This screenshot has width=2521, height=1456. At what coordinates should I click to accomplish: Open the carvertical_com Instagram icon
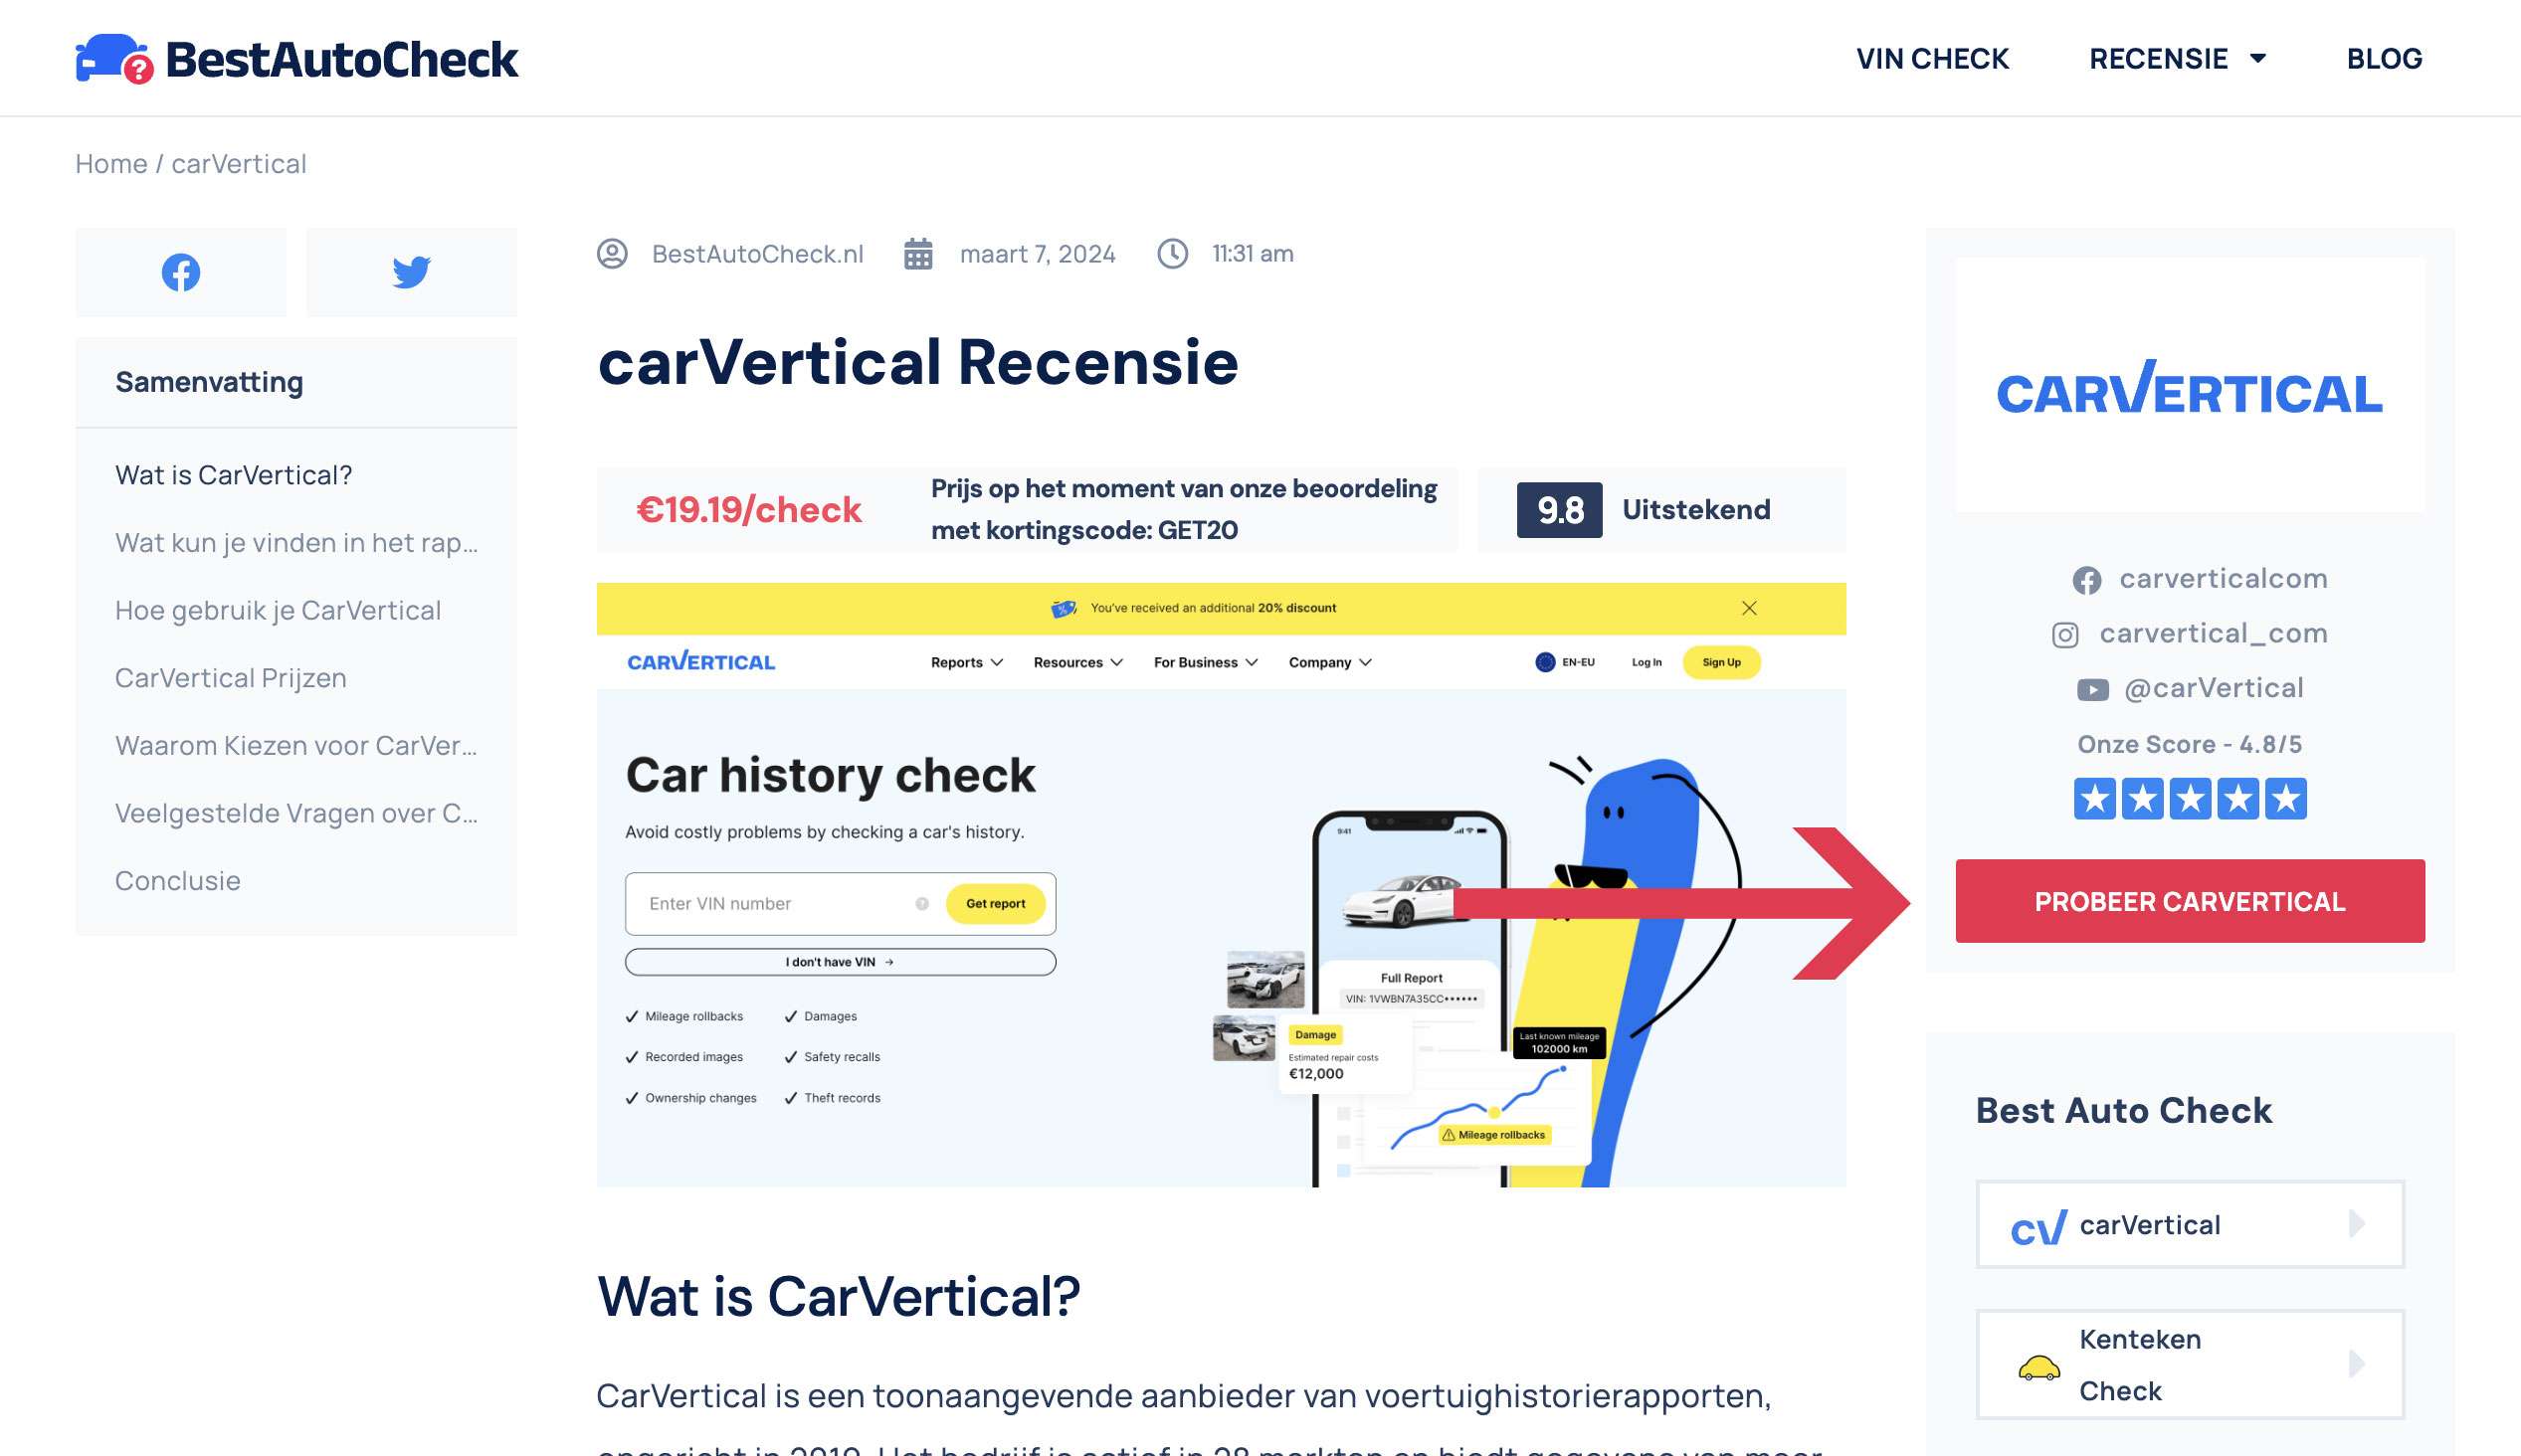(2065, 635)
